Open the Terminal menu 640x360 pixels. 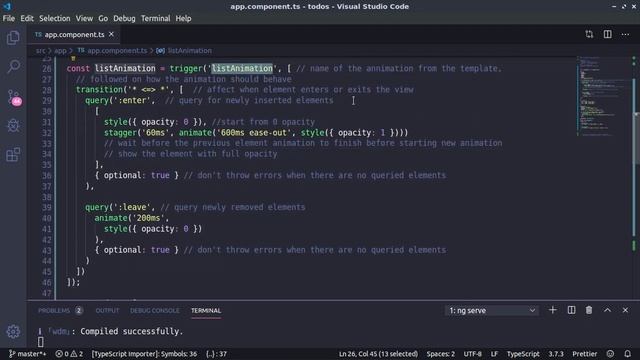156,18
